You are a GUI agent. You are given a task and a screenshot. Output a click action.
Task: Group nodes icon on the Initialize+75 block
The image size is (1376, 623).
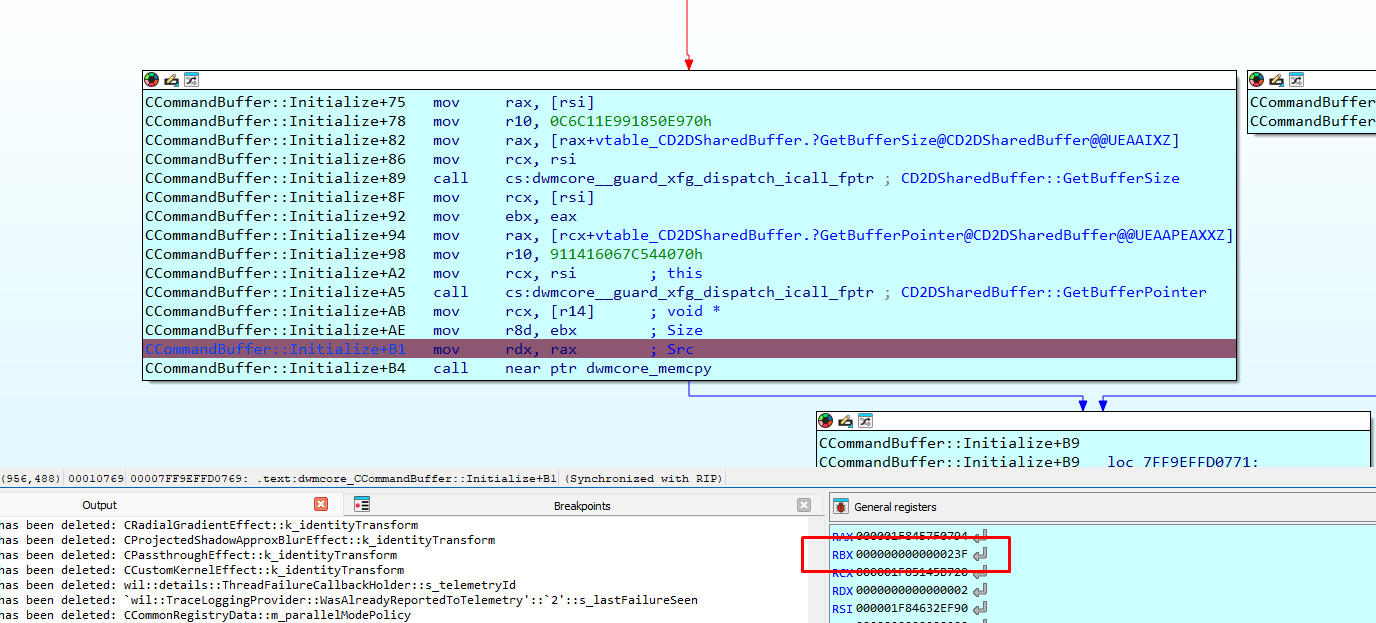click(191, 80)
